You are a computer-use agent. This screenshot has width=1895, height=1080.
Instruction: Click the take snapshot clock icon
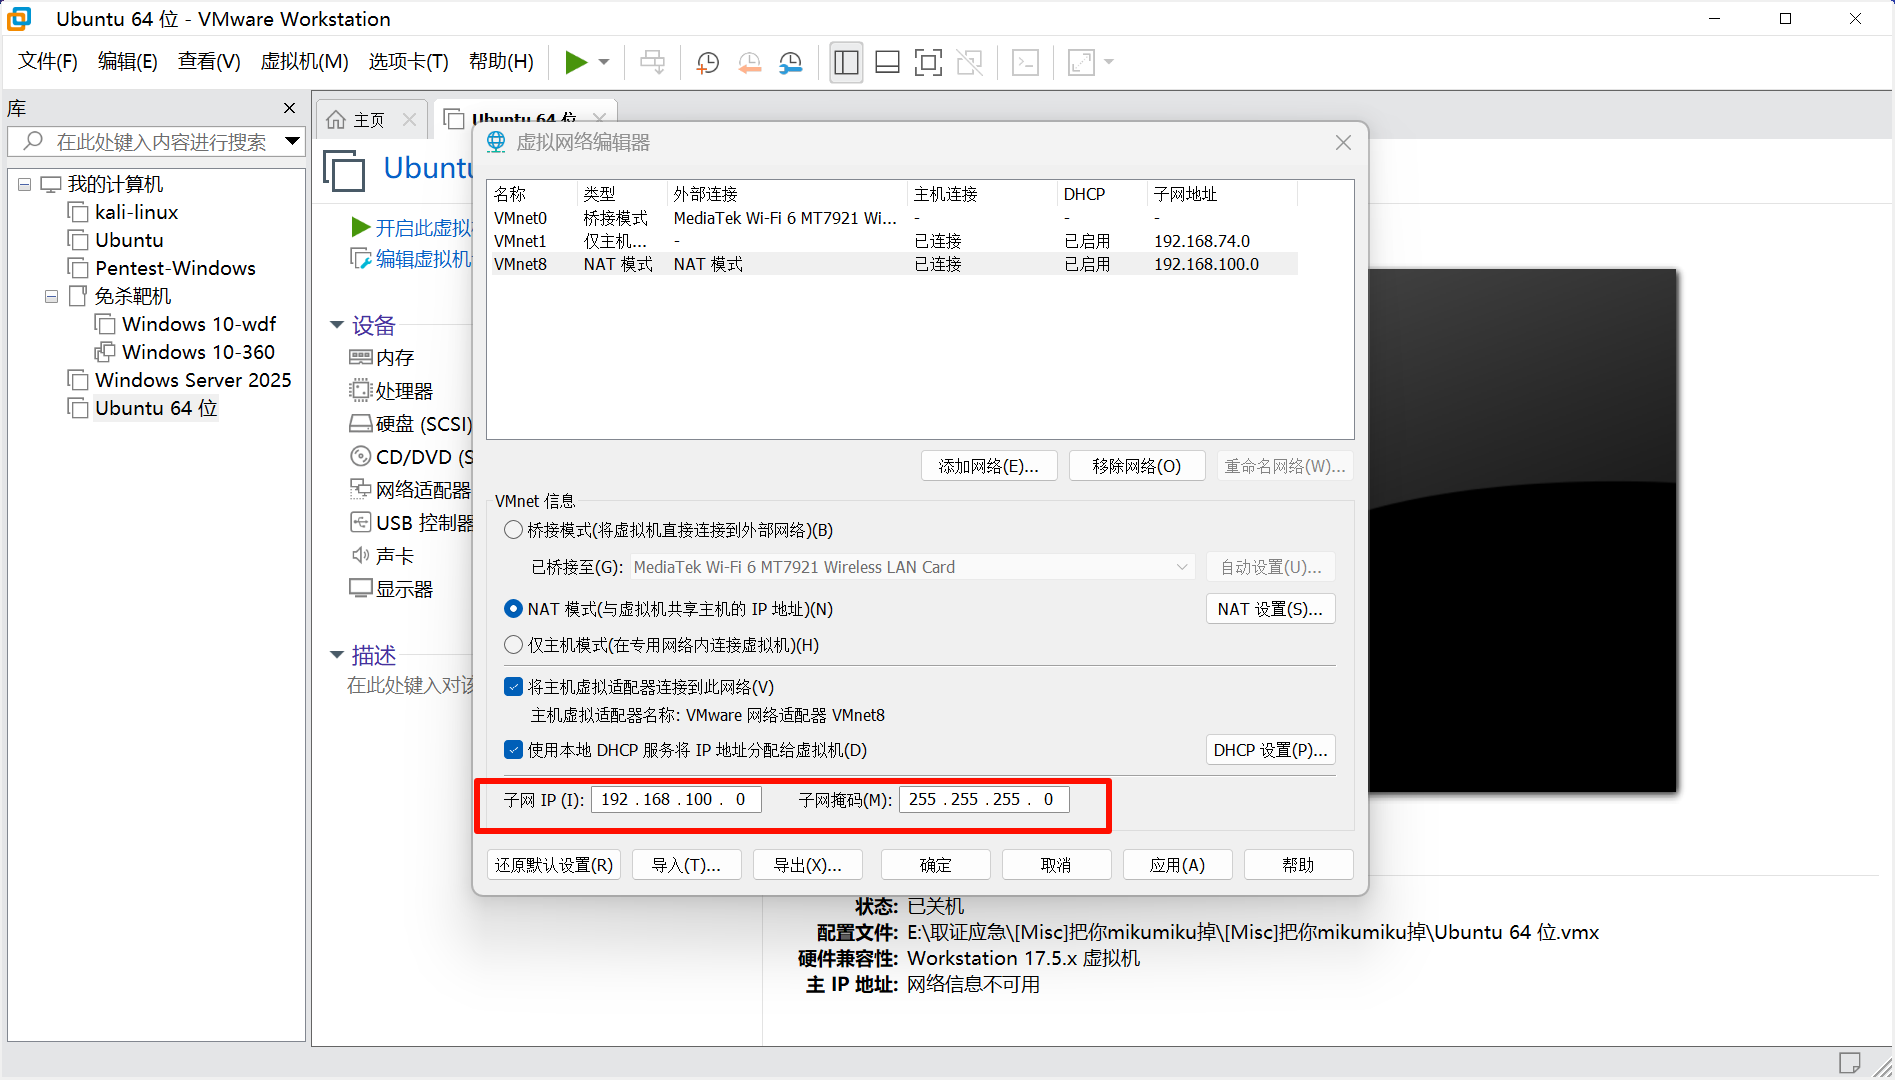point(707,63)
